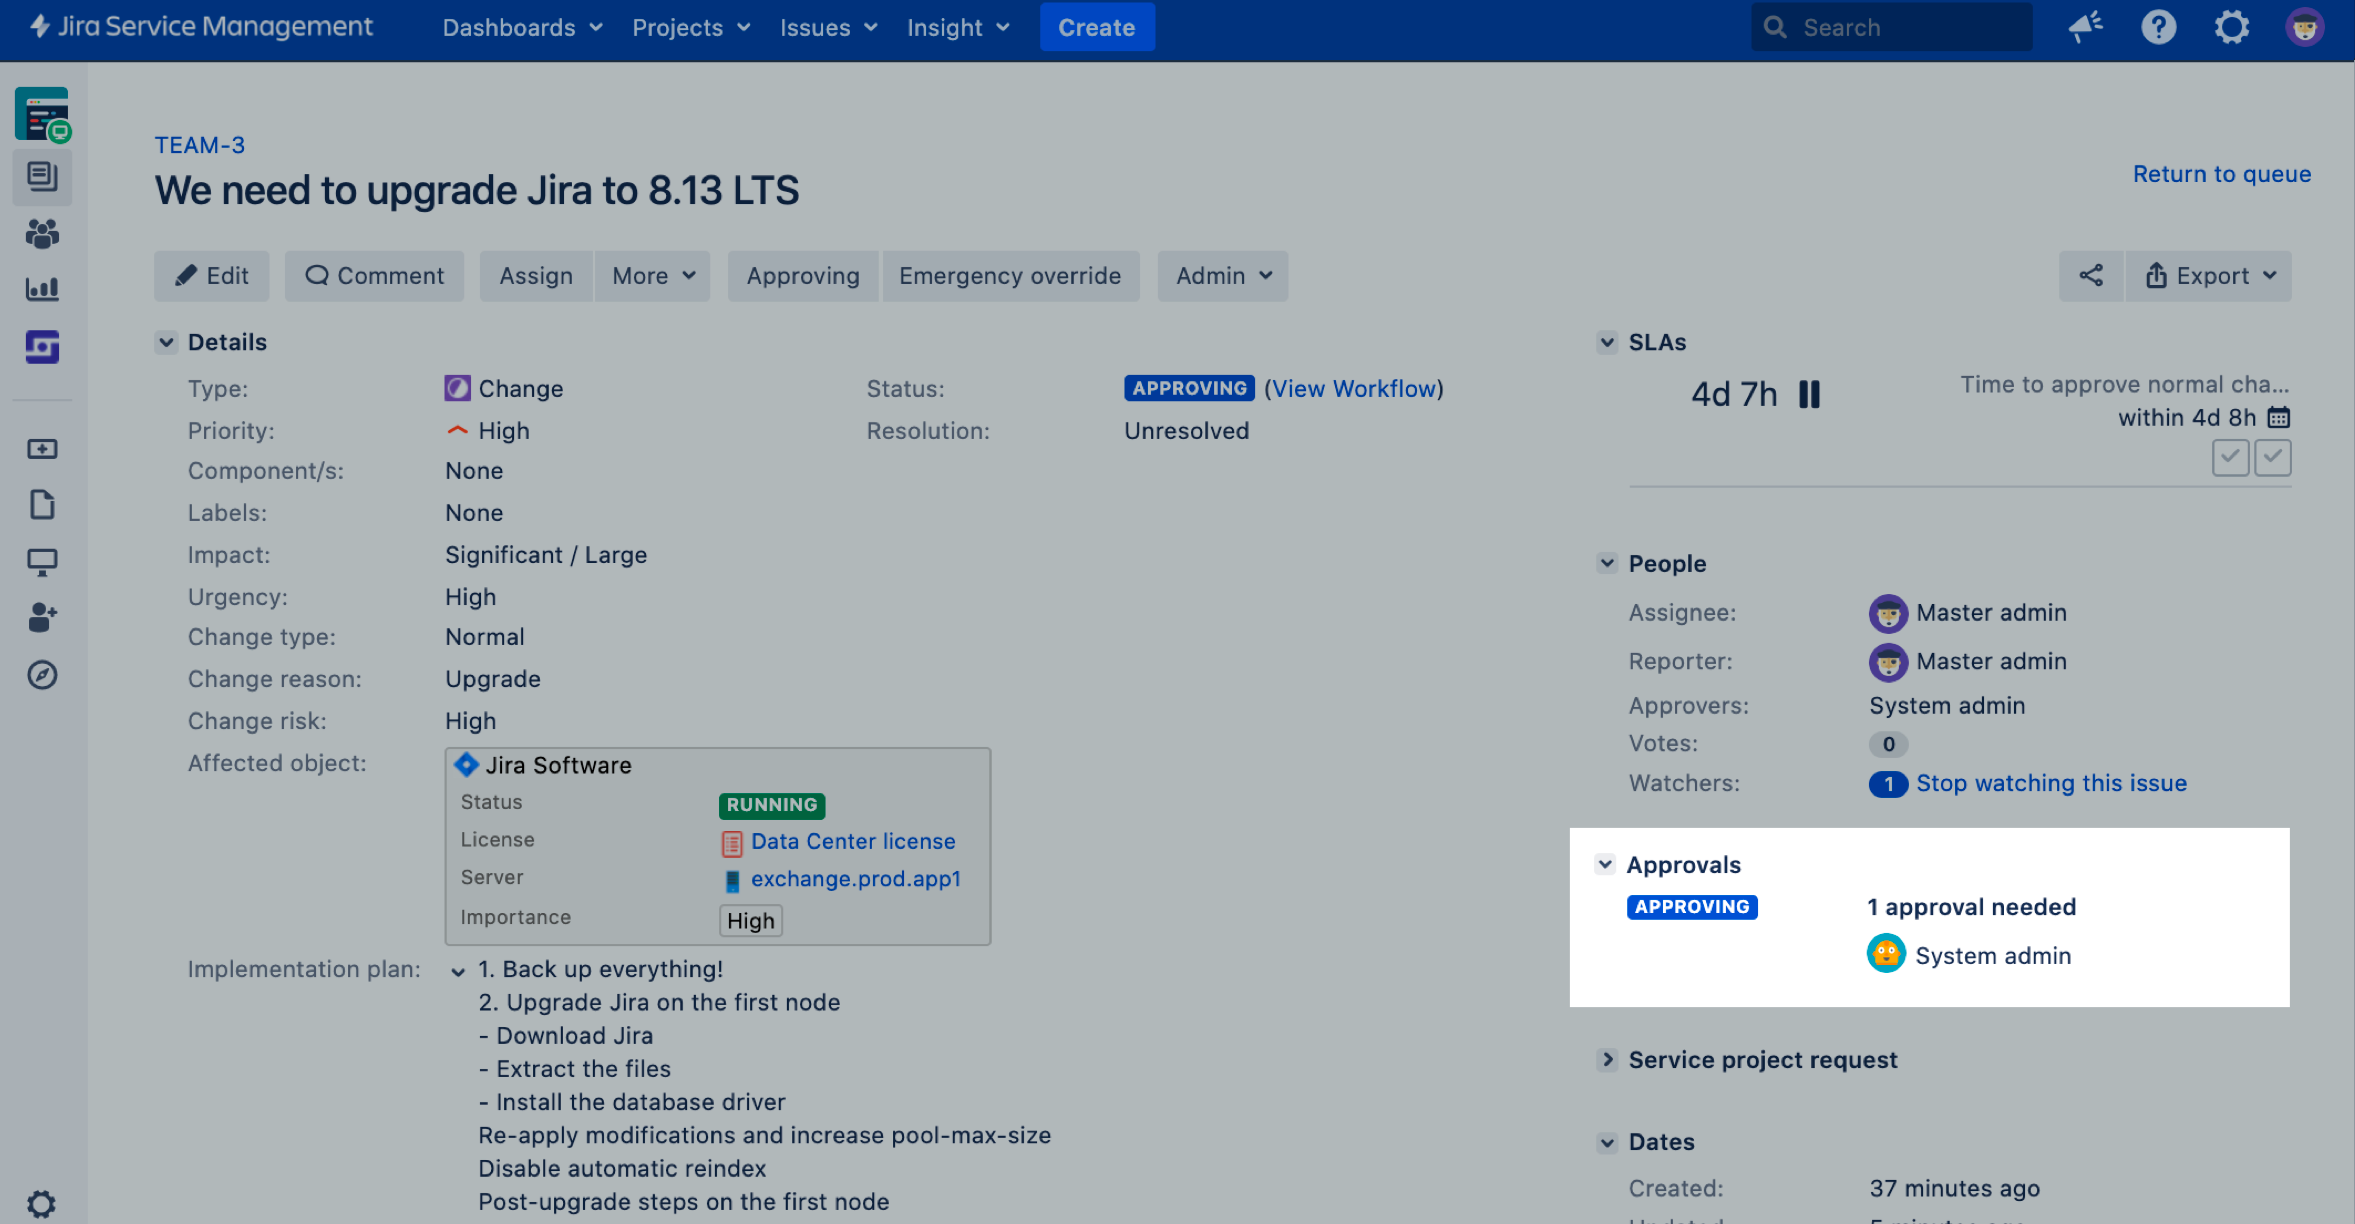
Task: Click the Raise a request sidebar icon
Action: pos(42,449)
